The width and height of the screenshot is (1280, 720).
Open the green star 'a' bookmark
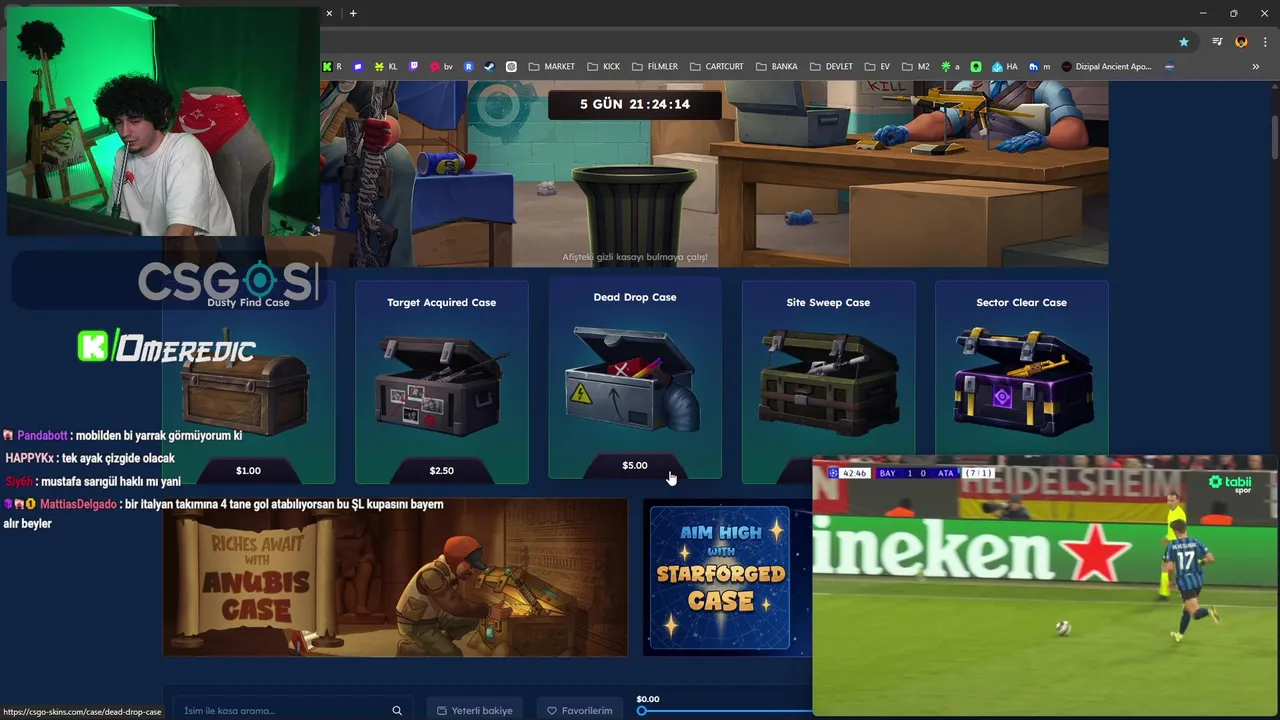(x=950, y=67)
